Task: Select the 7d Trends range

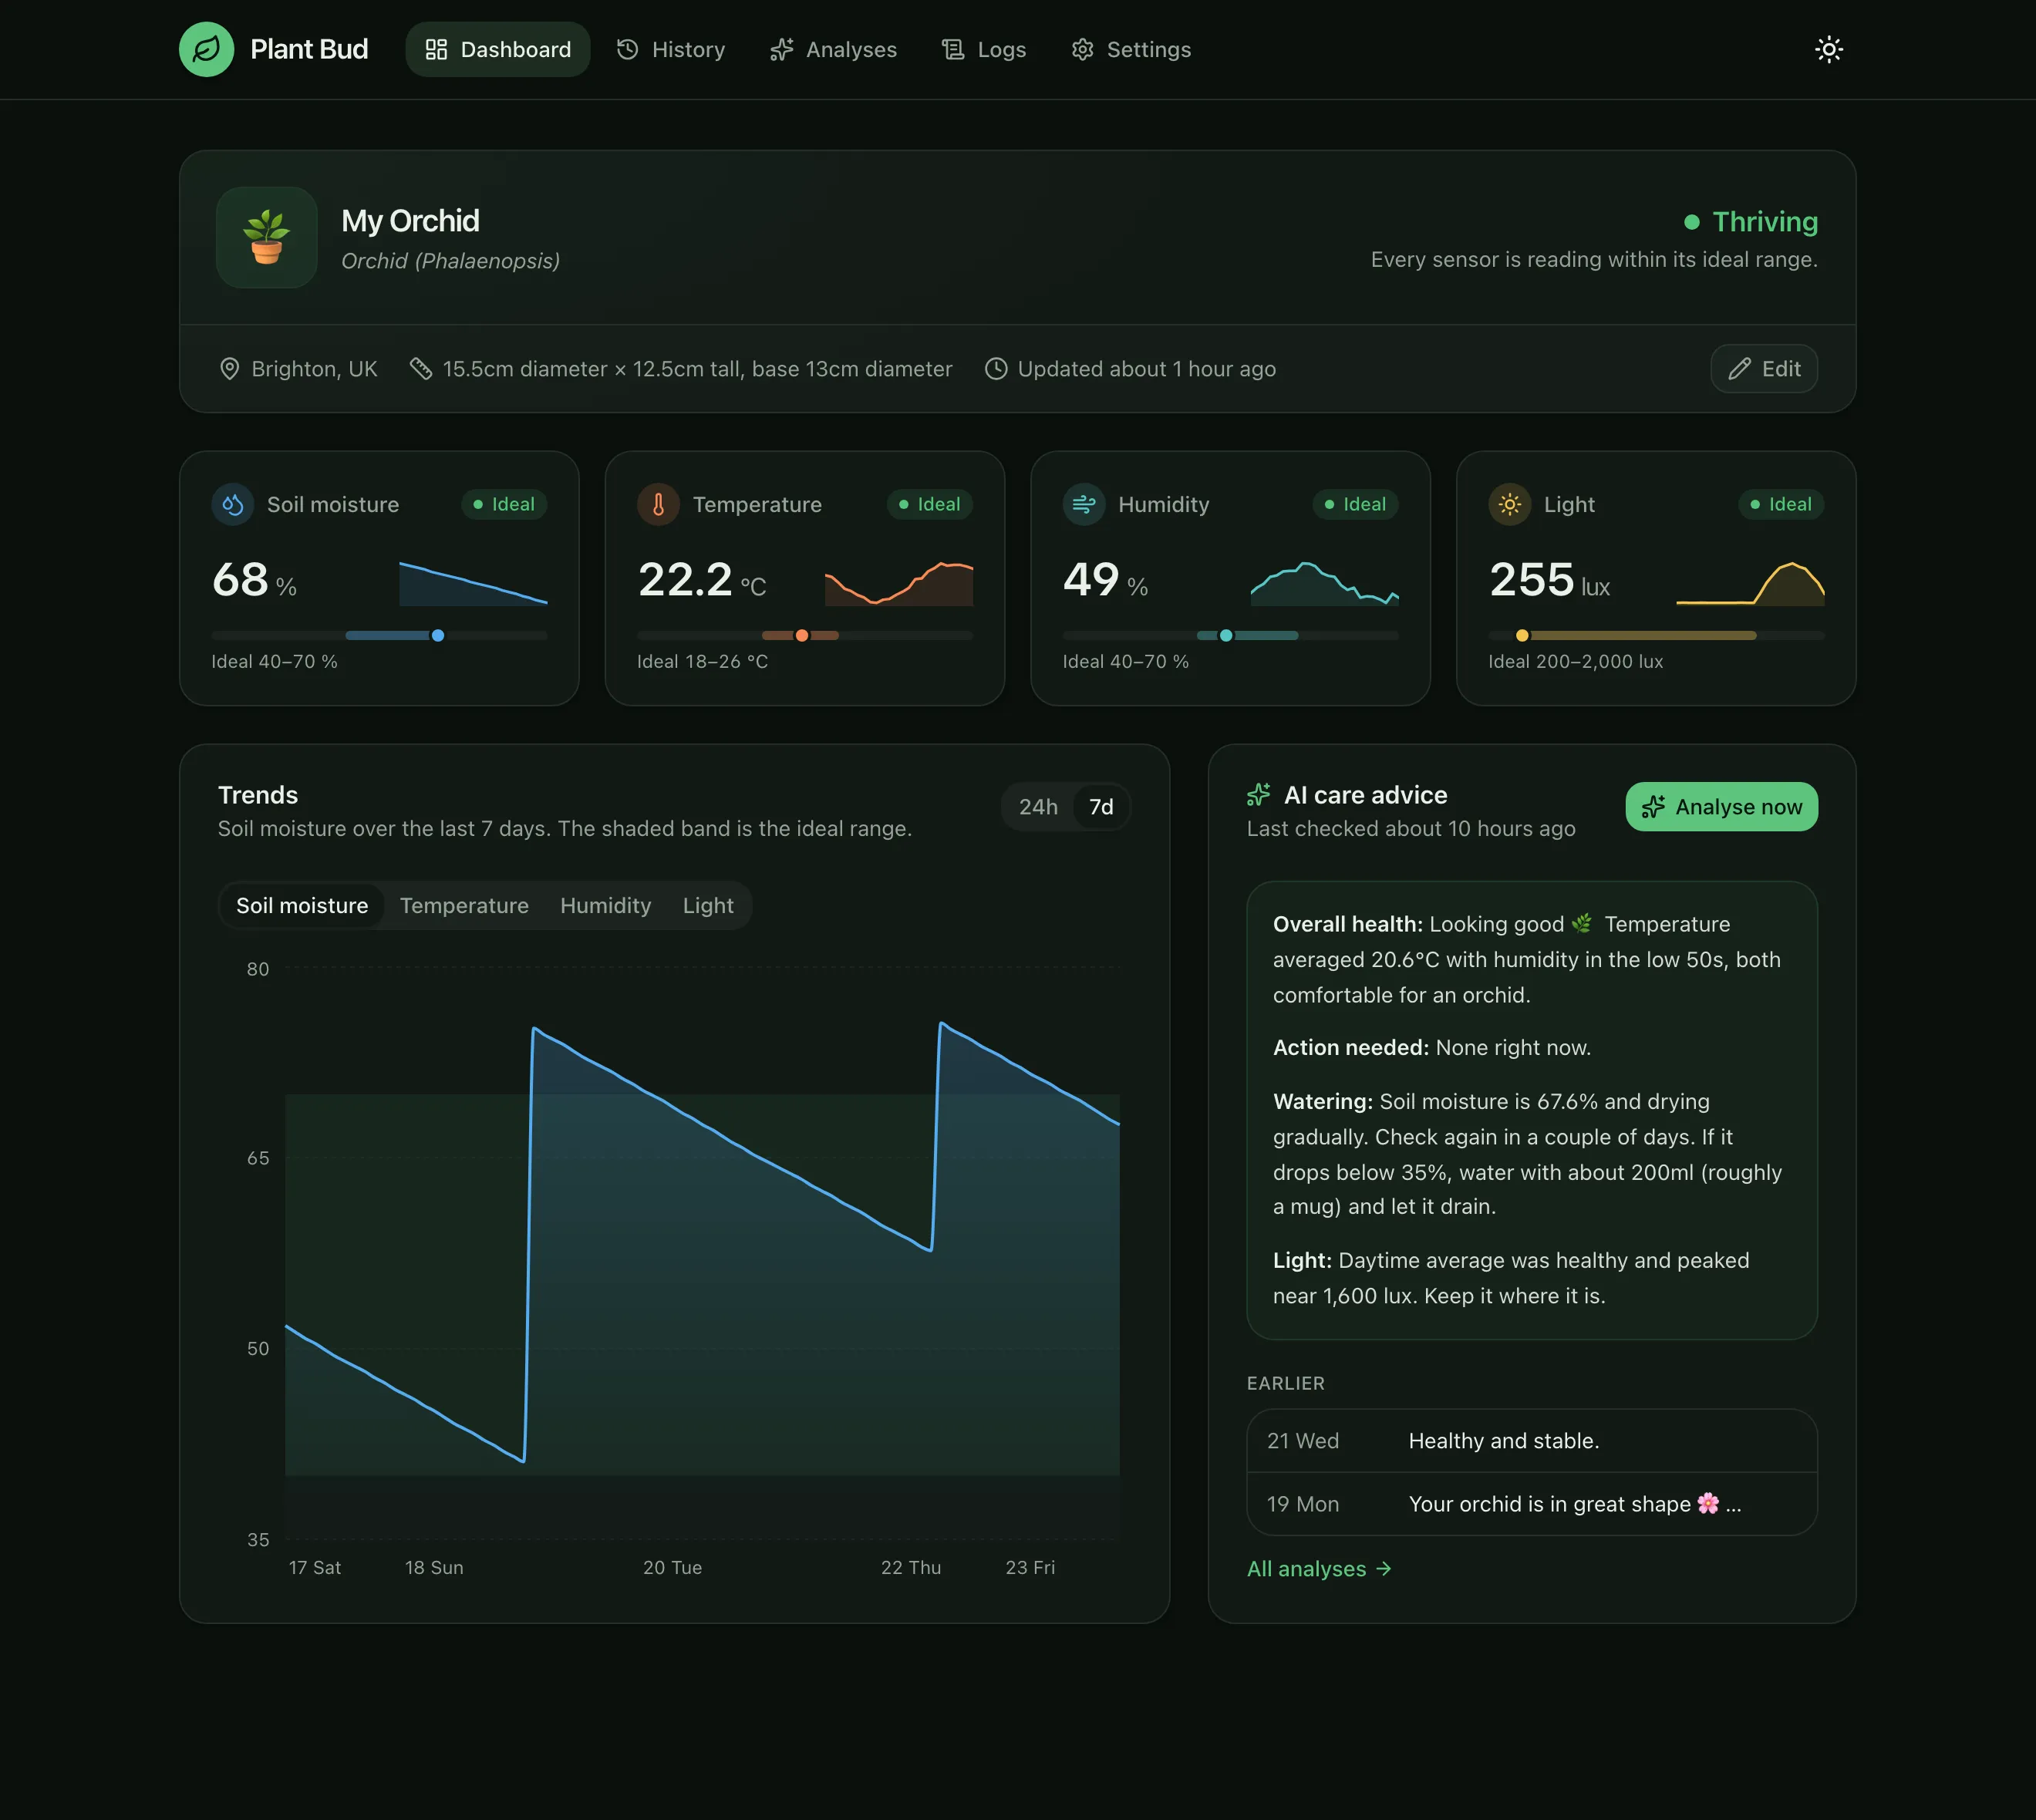Action: coord(1101,807)
